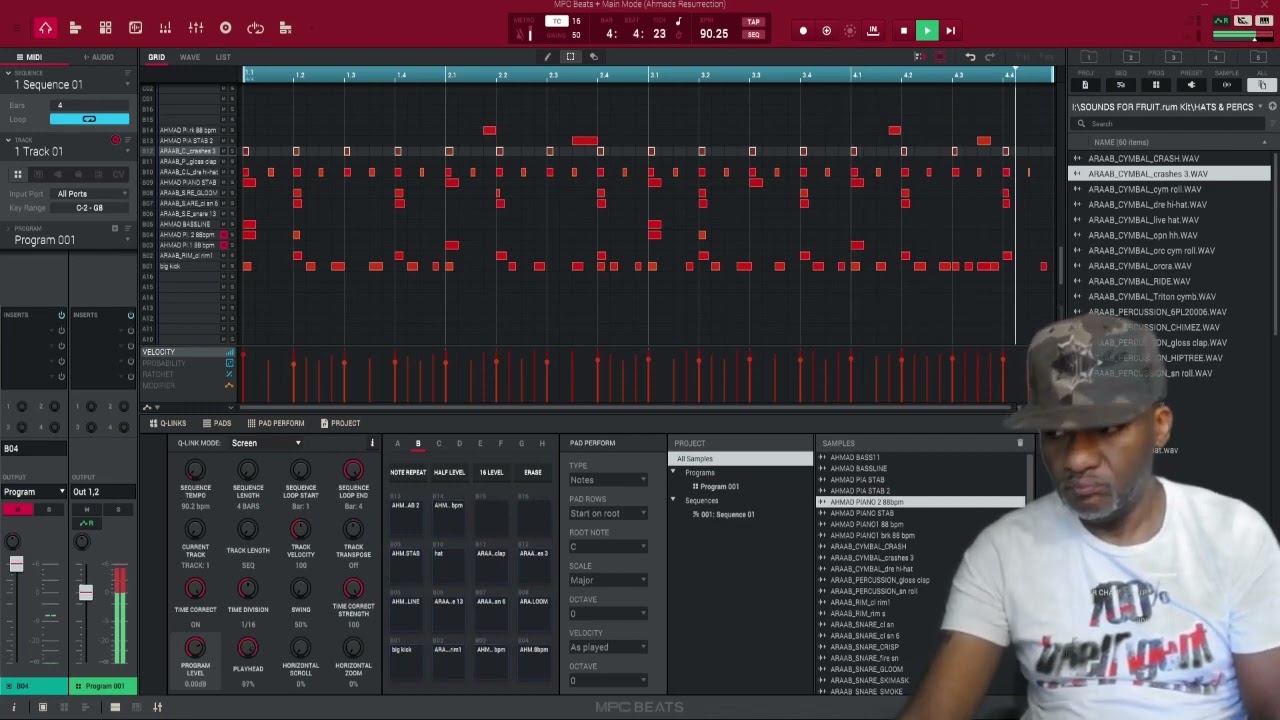Solo the AHMAD PIANO STAB row
Screen dimensions: 1280x720
[x=232, y=182]
